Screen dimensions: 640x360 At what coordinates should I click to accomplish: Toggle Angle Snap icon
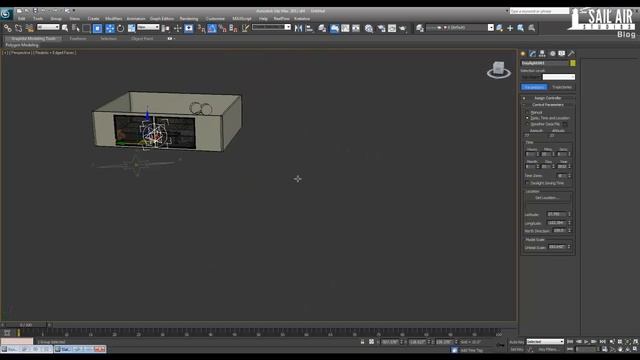tap(212, 28)
